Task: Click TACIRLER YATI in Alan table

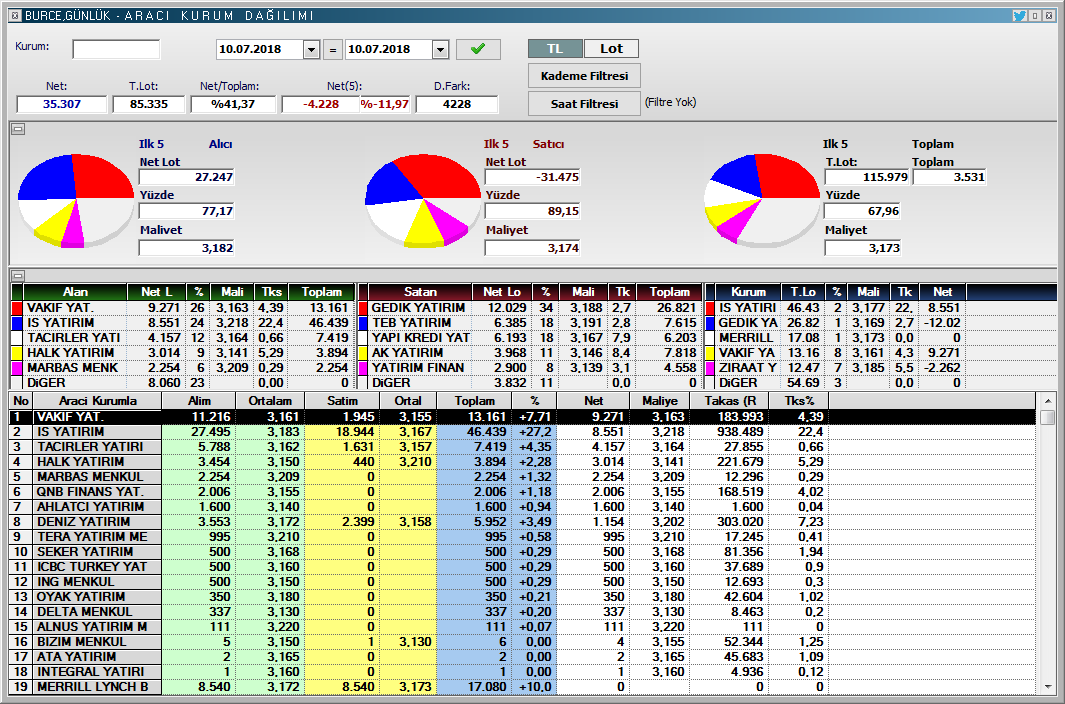Action: pyautogui.click(x=73, y=338)
